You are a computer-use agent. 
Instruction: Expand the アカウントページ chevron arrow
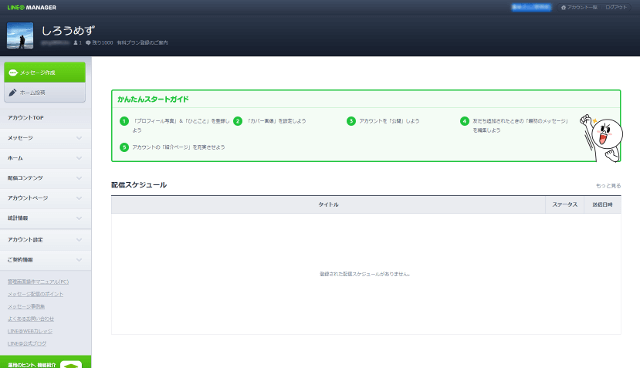[x=79, y=198]
